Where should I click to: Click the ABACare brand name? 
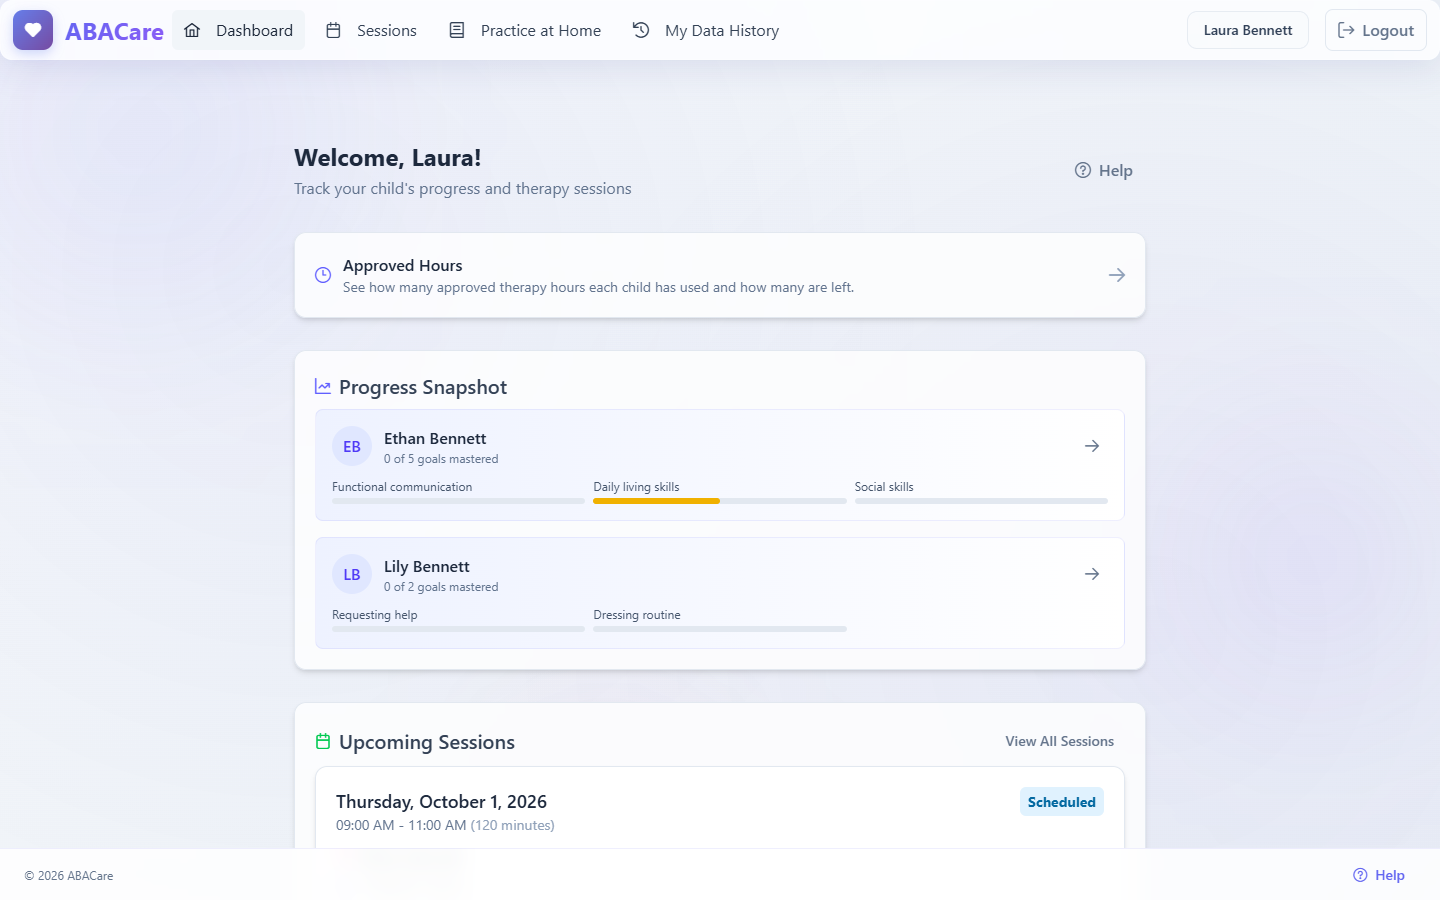[x=114, y=31]
